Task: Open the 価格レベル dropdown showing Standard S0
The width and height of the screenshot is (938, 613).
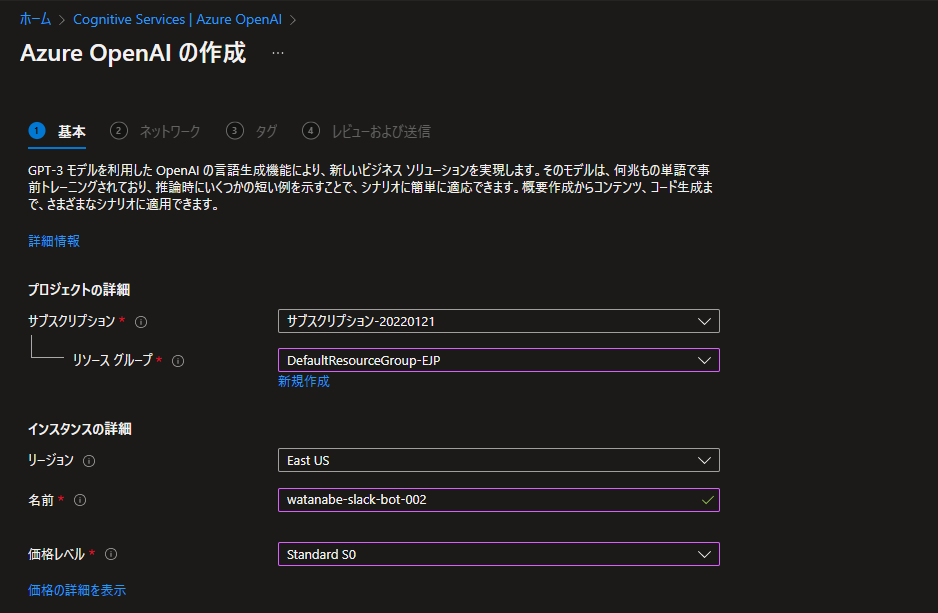Action: pos(707,553)
